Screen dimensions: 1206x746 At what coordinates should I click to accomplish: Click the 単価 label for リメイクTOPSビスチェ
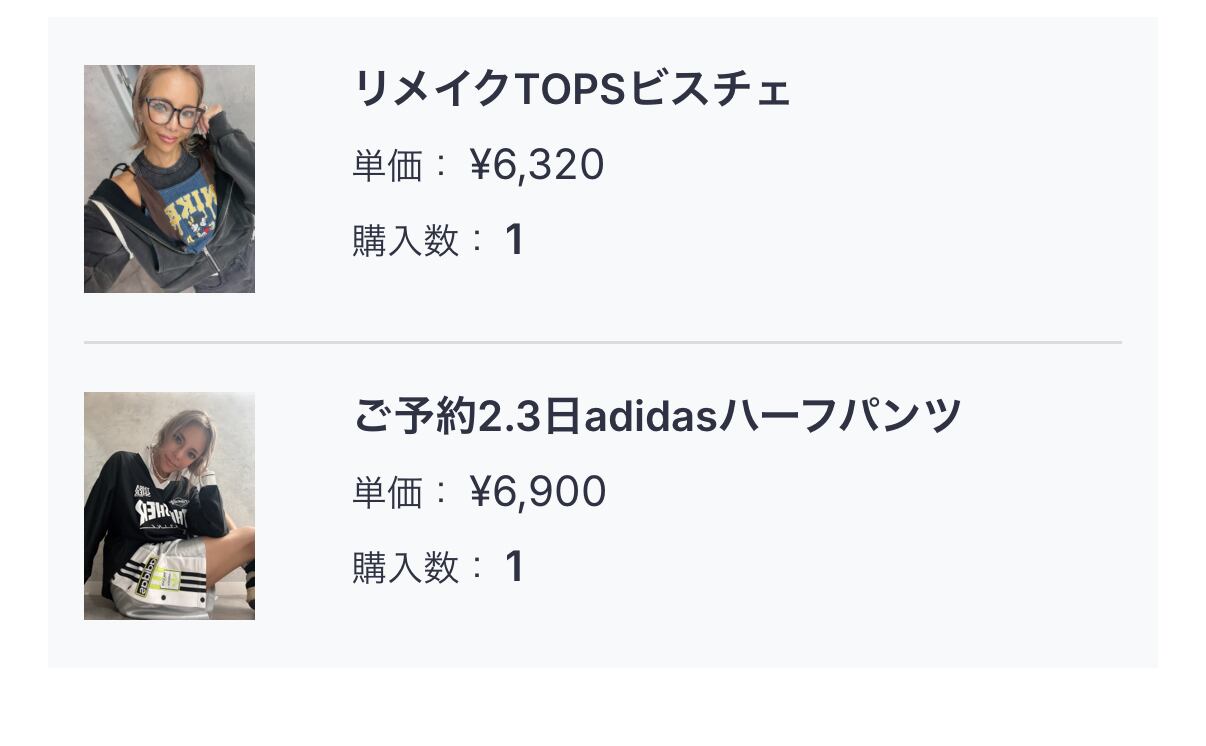click(388, 166)
